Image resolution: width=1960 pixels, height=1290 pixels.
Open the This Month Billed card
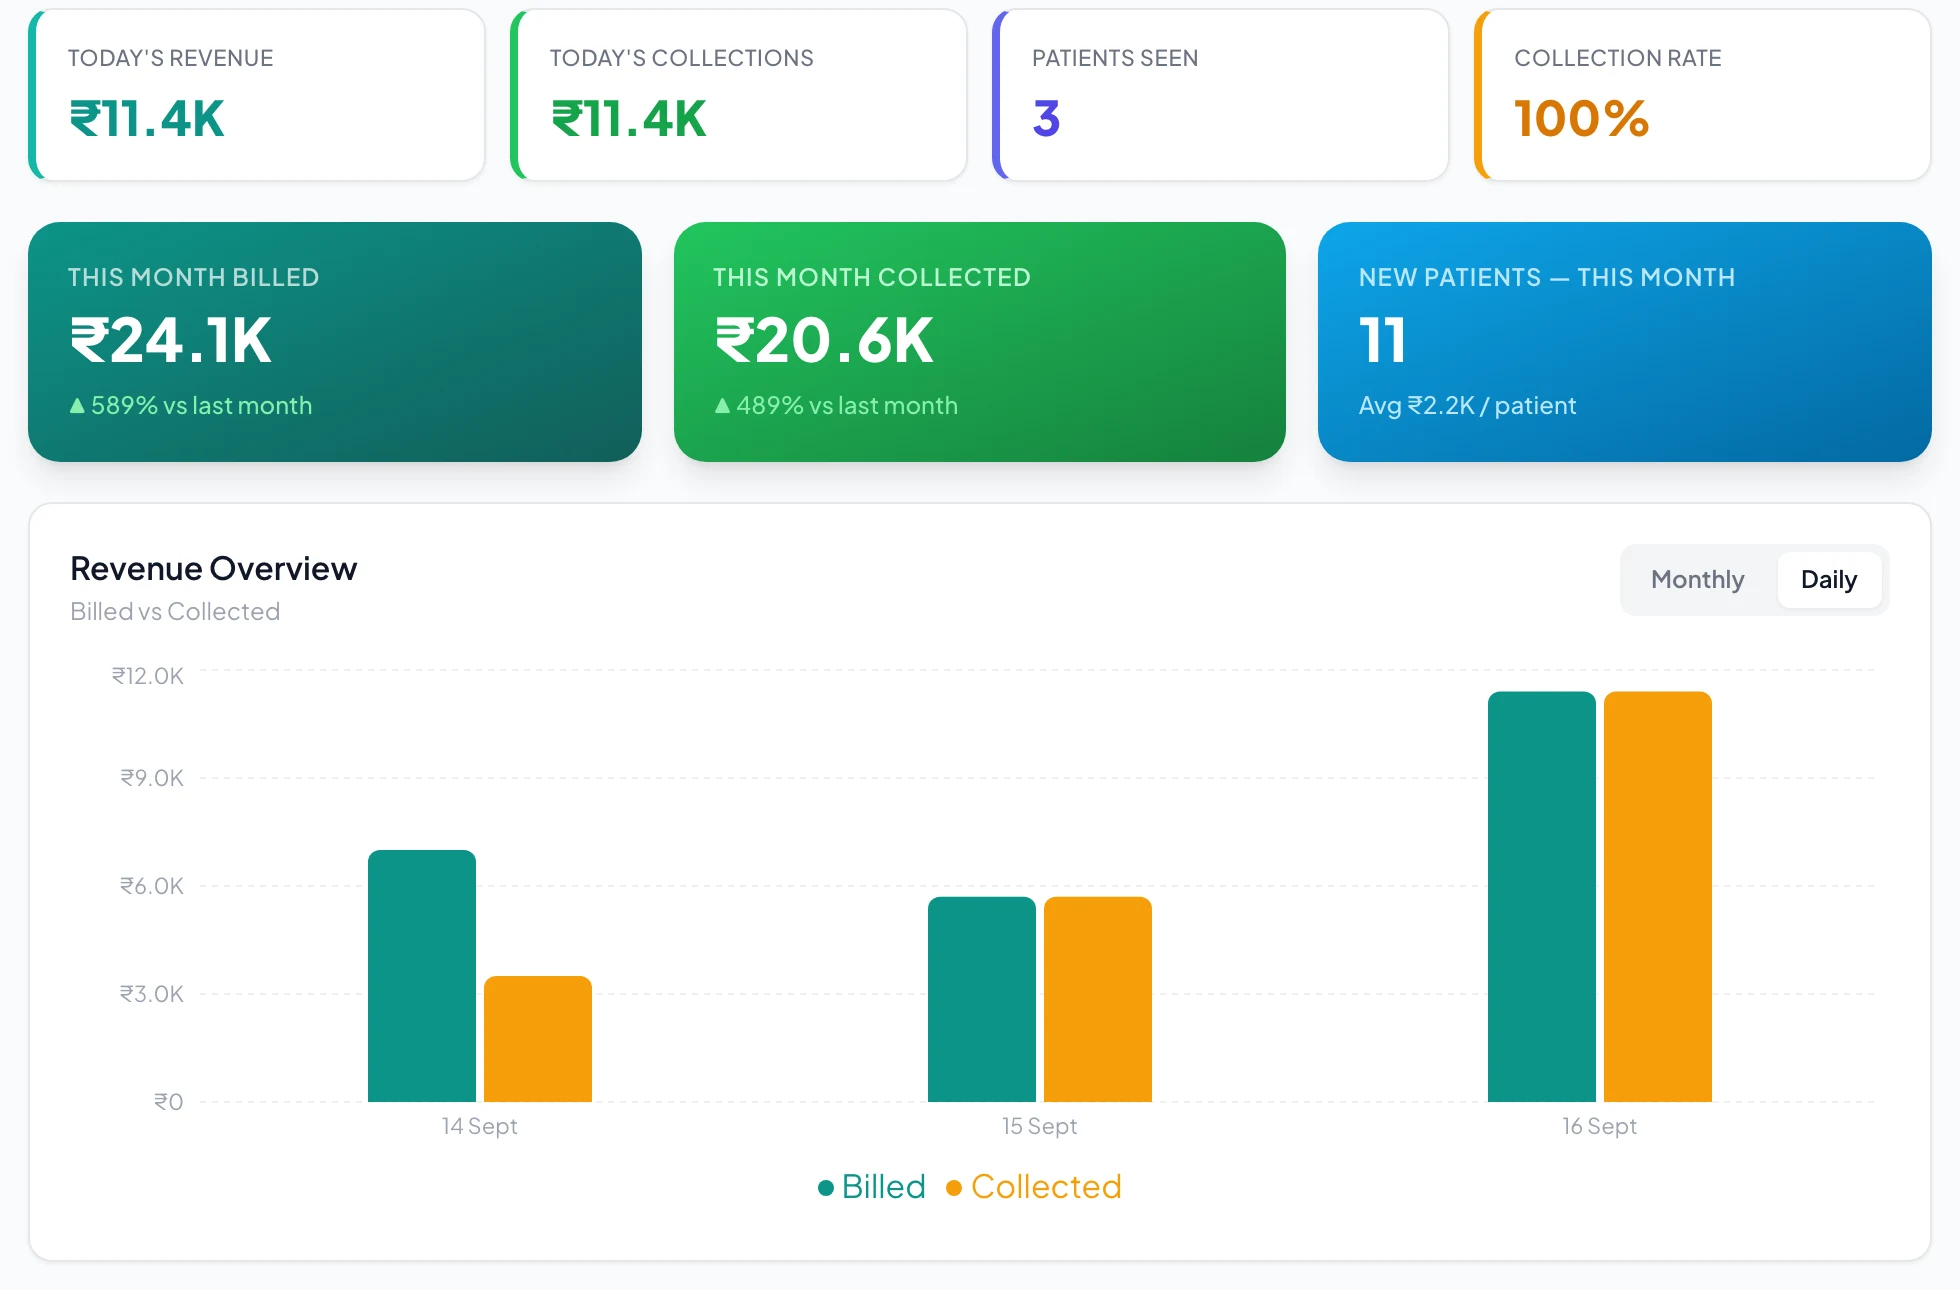[x=335, y=342]
